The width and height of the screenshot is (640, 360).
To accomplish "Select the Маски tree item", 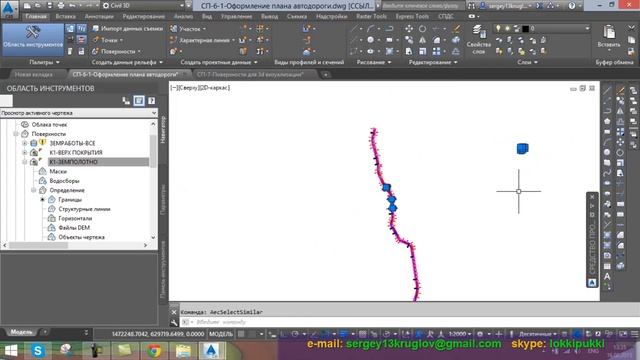I will click(x=58, y=171).
